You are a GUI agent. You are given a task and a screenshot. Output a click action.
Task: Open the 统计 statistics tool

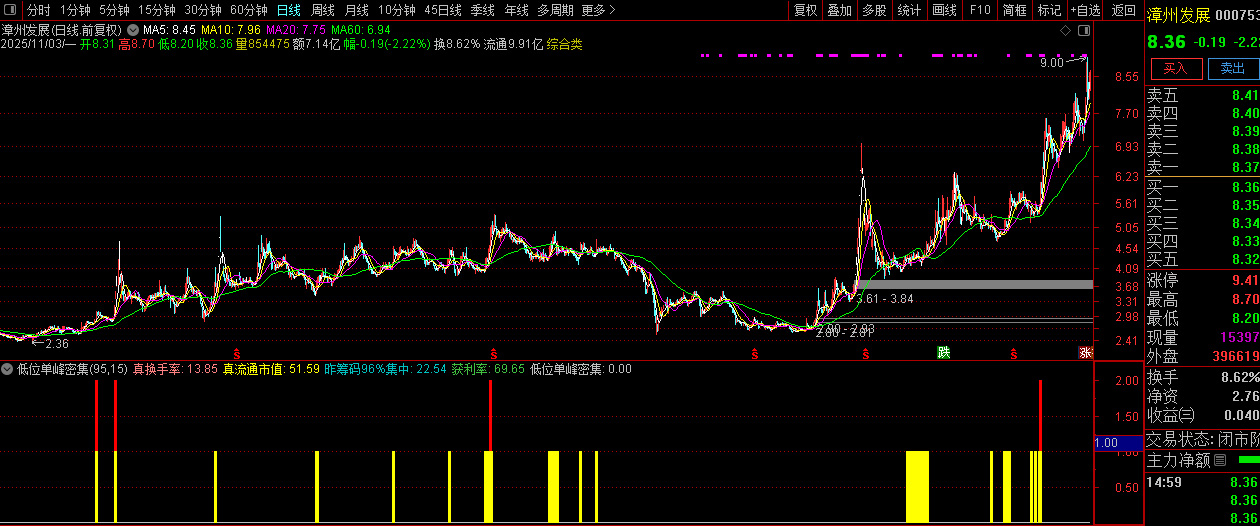click(910, 10)
